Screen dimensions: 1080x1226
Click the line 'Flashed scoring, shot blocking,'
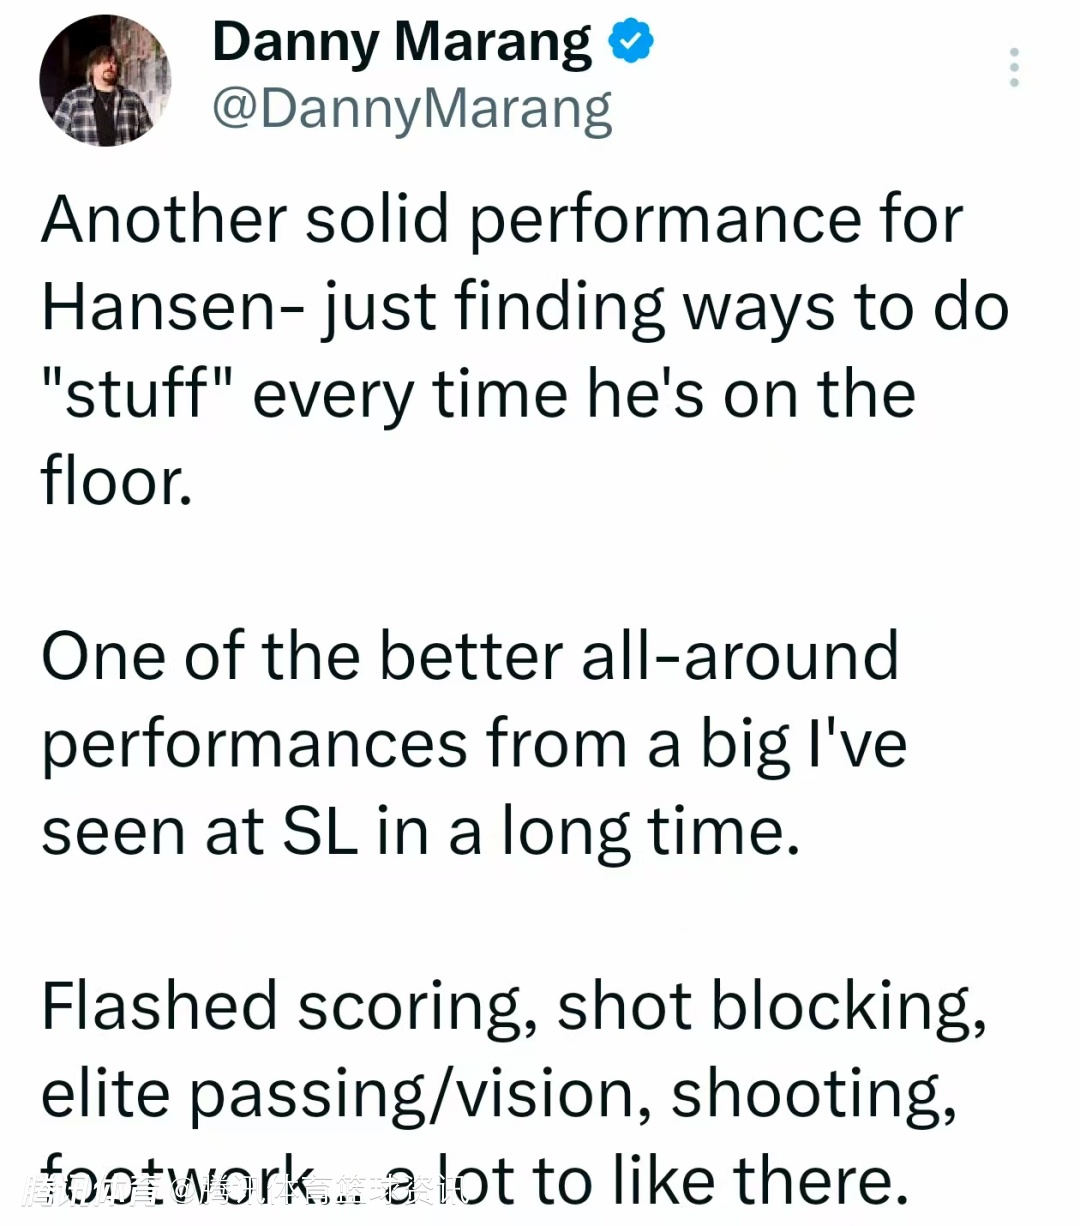[x=514, y=1007]
